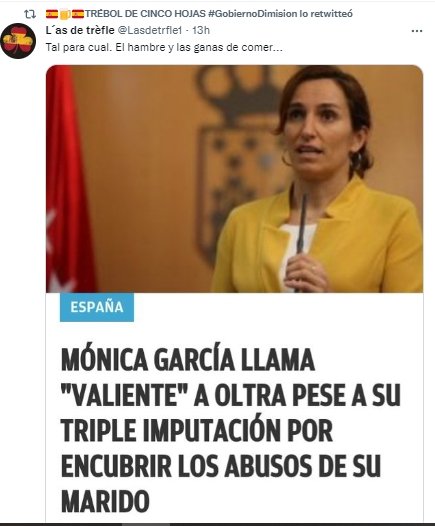Open the L´as de trèfle display name
Screen dimensions: 435x526
point(80,30)
